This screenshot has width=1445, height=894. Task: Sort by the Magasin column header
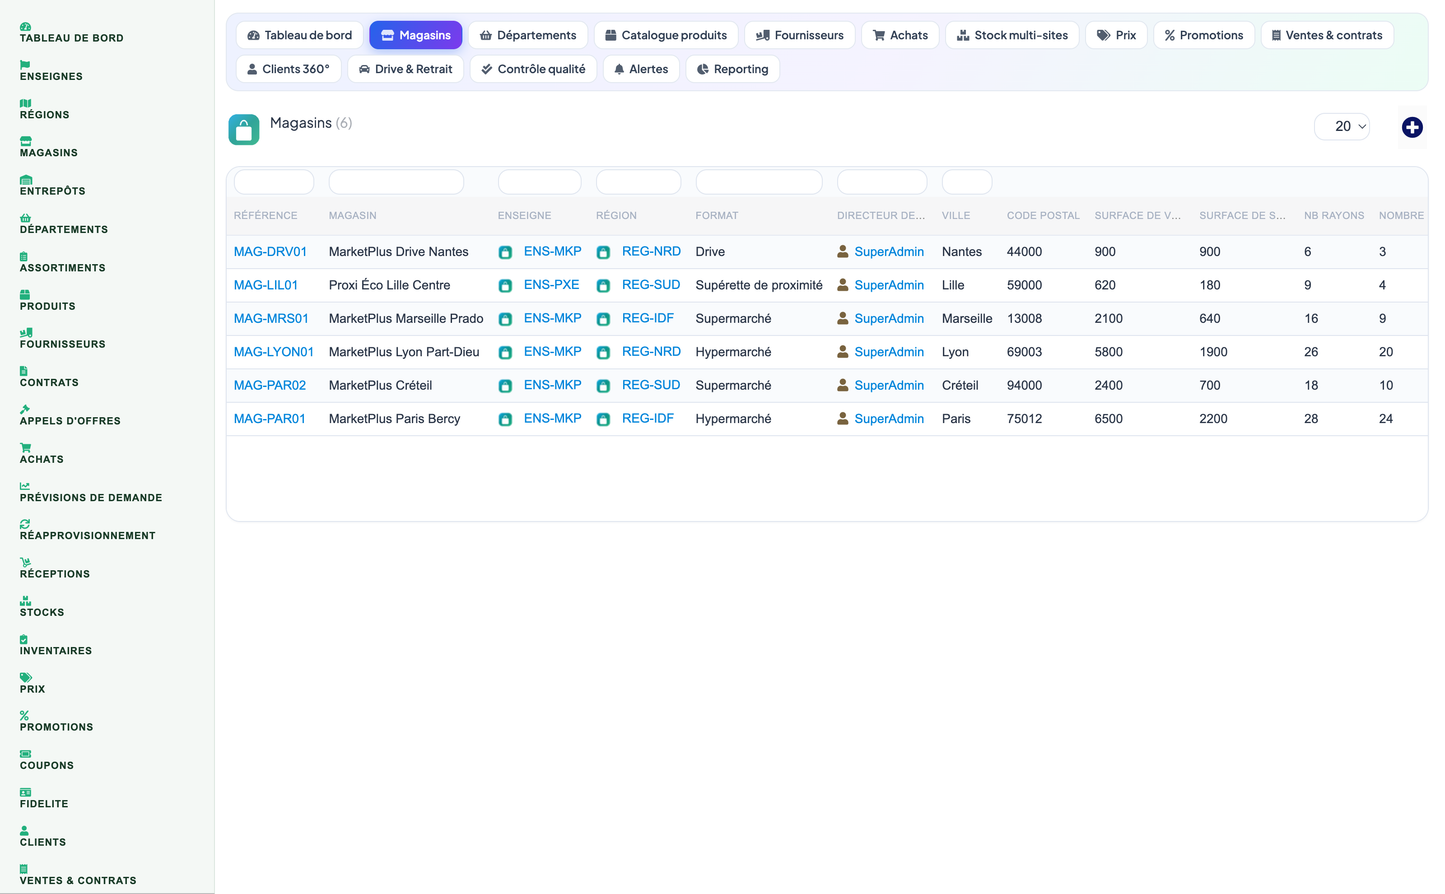pyautogui.click(x=353, y=216)
